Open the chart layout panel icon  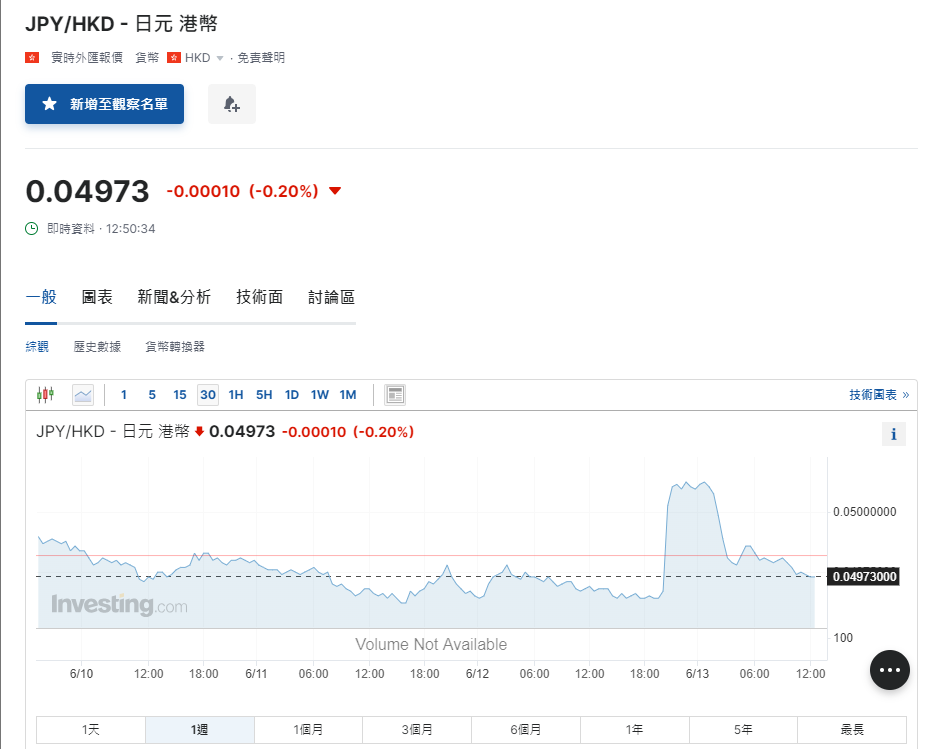point(394,394)
